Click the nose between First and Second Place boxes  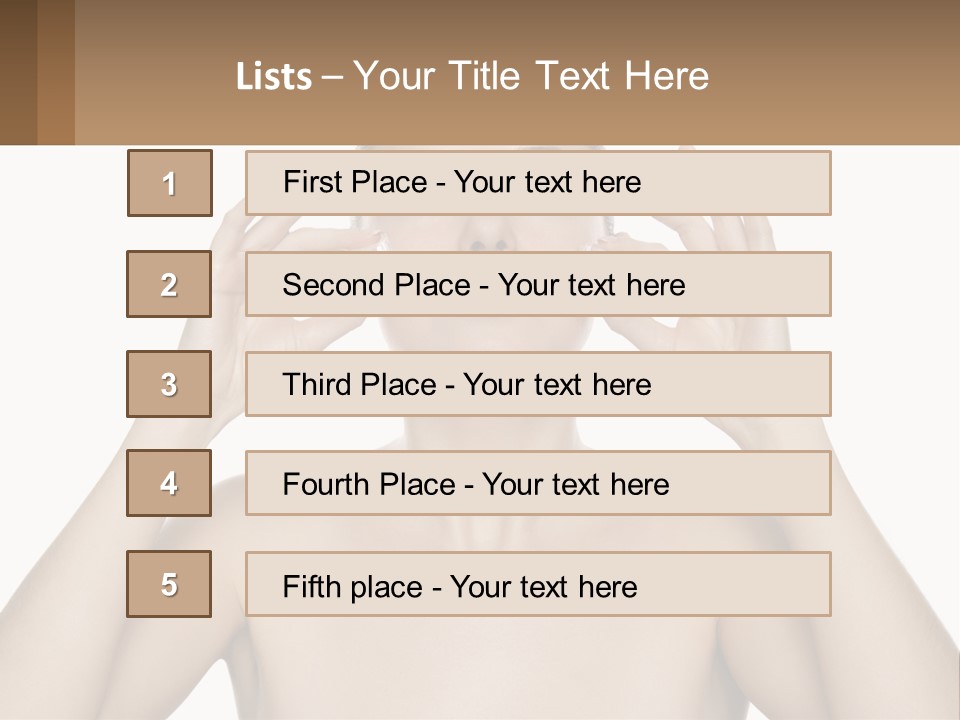(487, 235)
